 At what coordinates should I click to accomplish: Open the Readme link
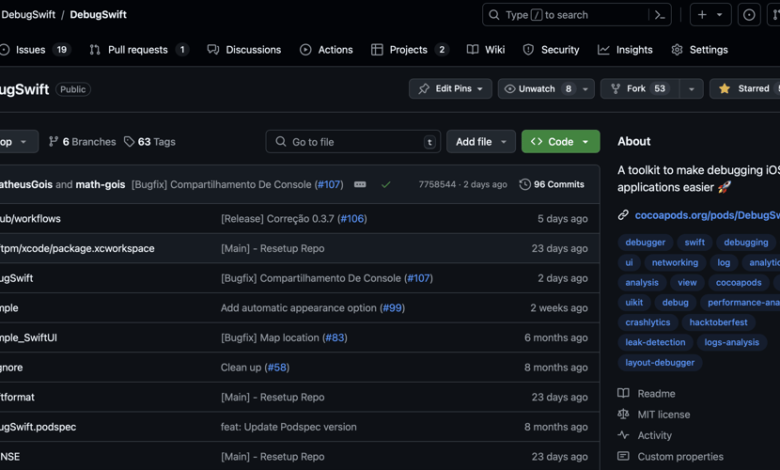(x=647, y=394)
